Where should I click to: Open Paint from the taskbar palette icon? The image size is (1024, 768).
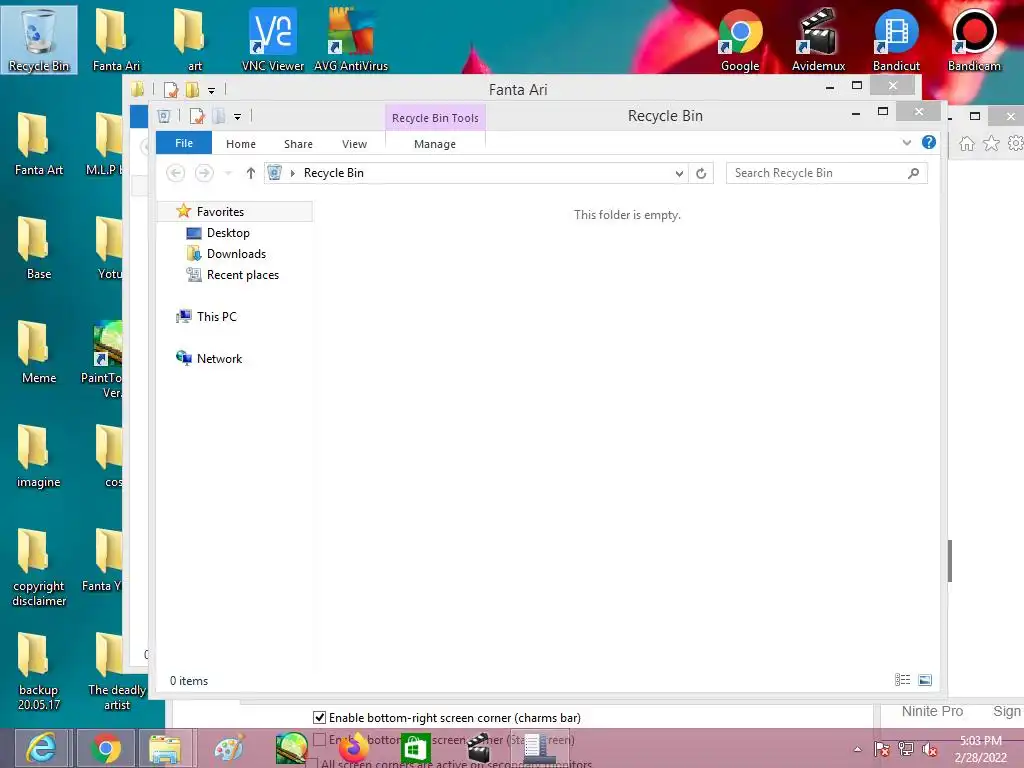pos(229,748)
